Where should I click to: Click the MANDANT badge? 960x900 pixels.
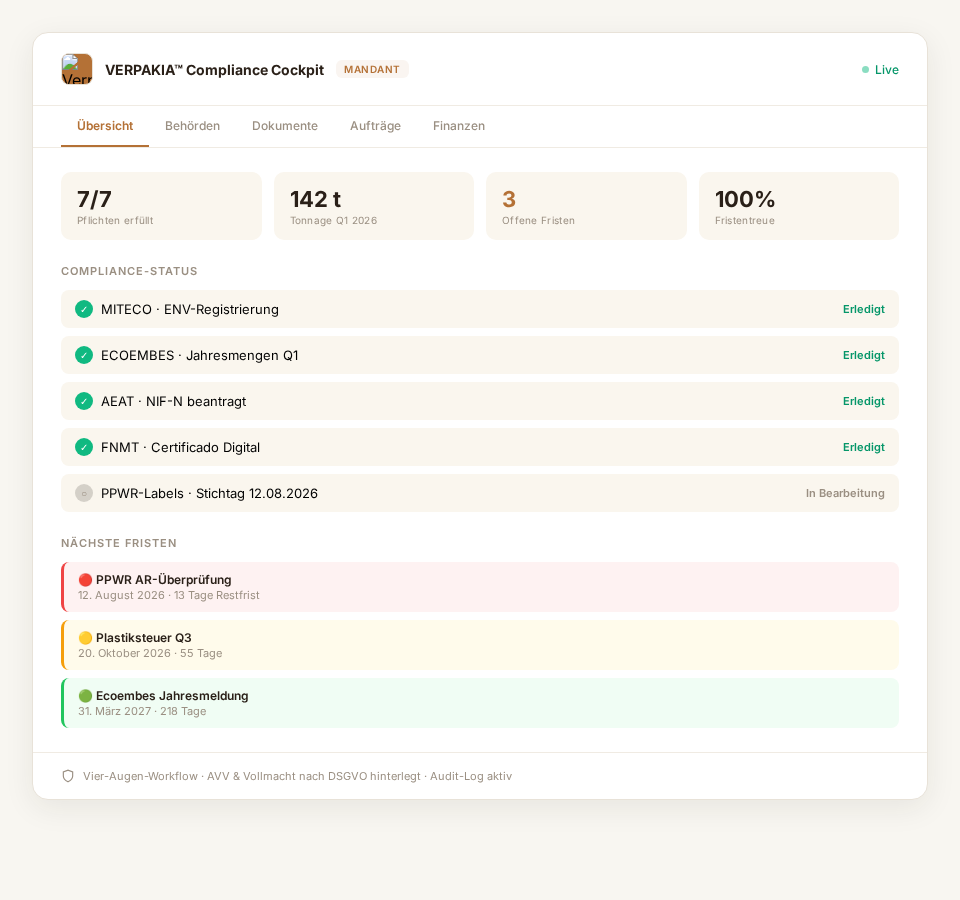(372, 69)
